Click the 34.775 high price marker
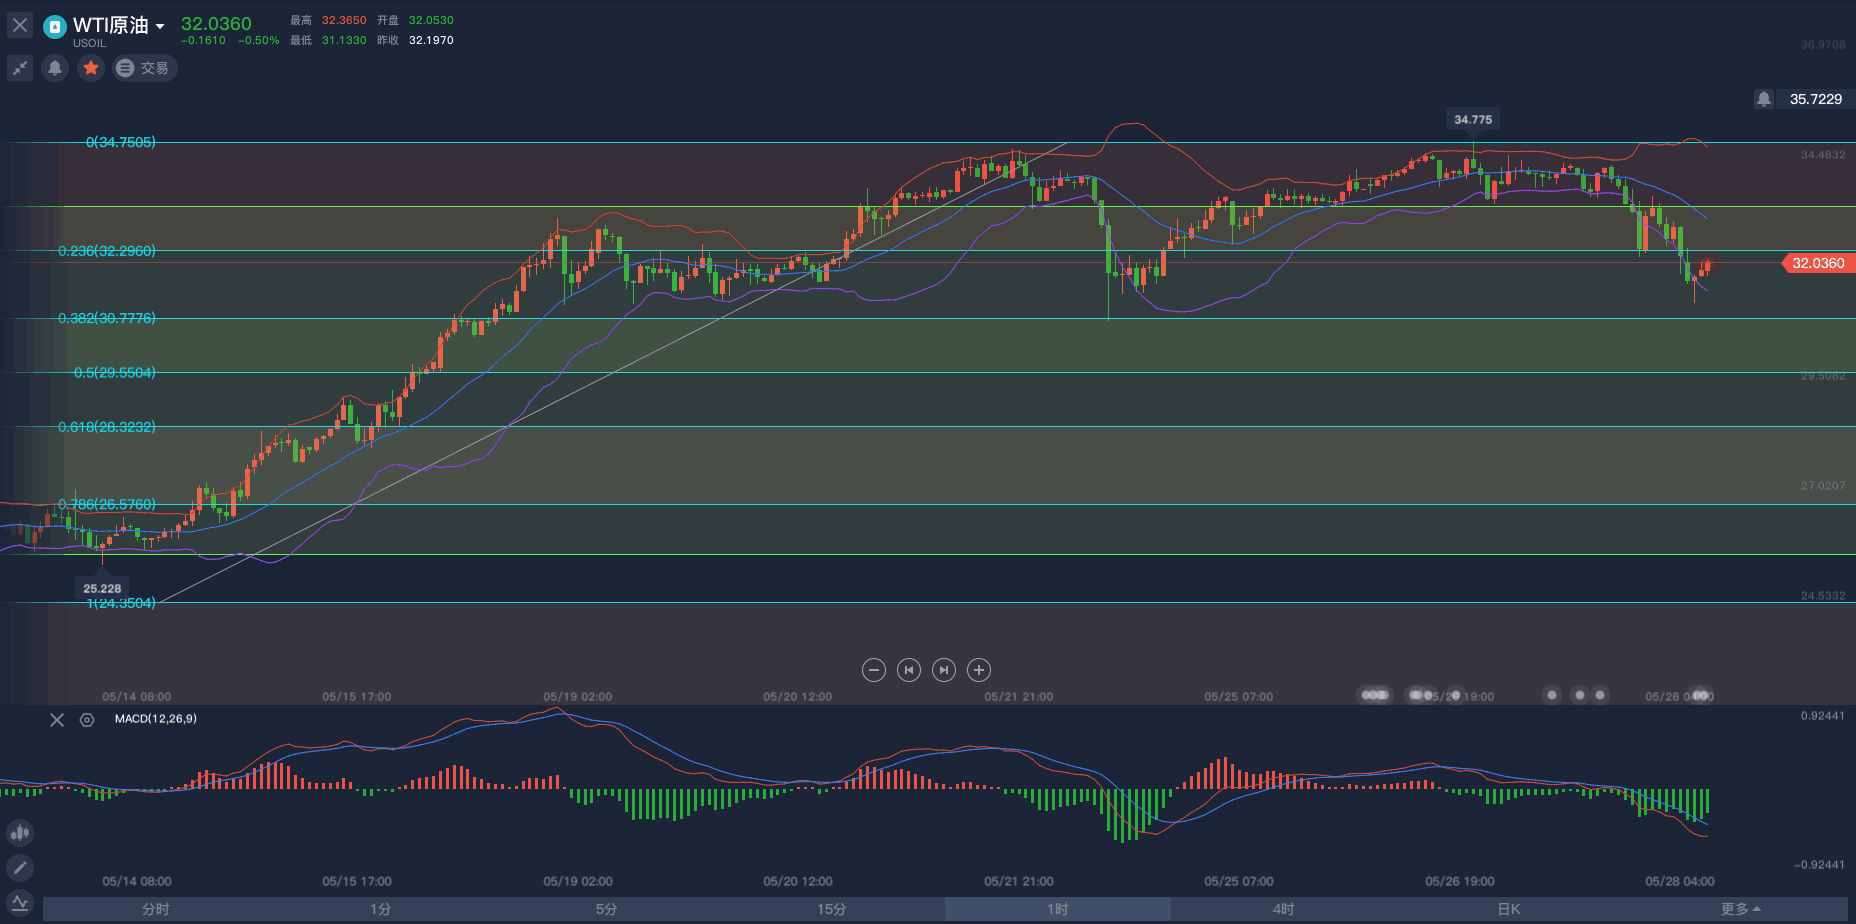Image resolution: width=1856 pixels, height=924 pixels. point(1473,119)
